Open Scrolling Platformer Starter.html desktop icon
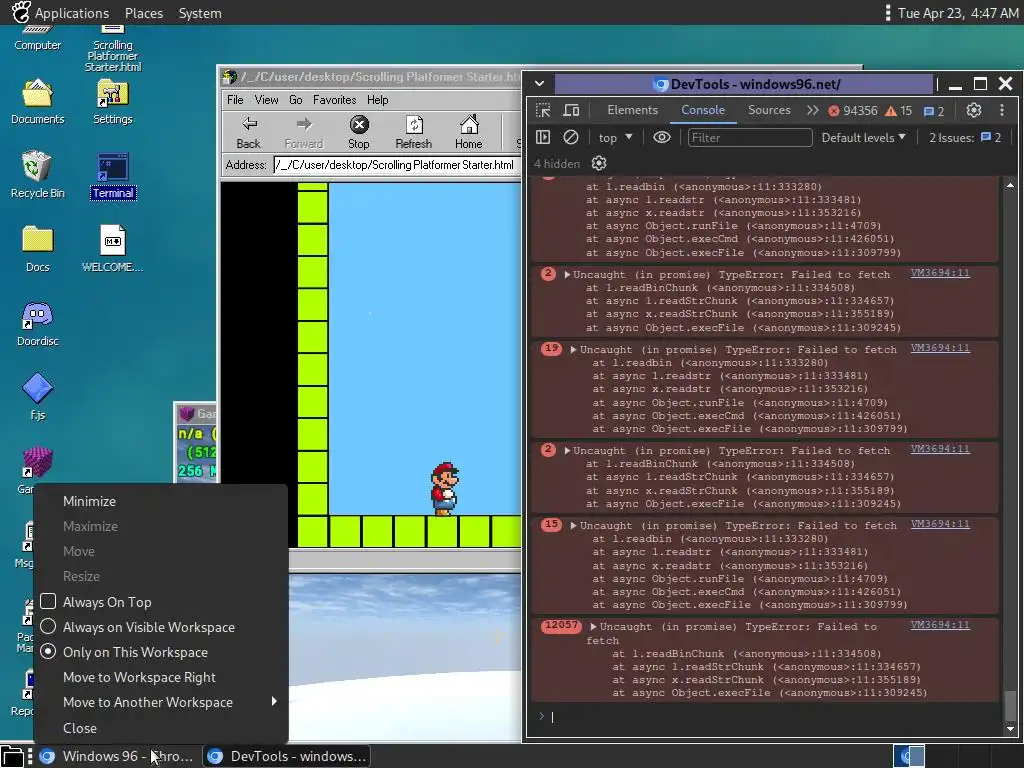Screen dimensions: 1024x768 pos(112,49)
